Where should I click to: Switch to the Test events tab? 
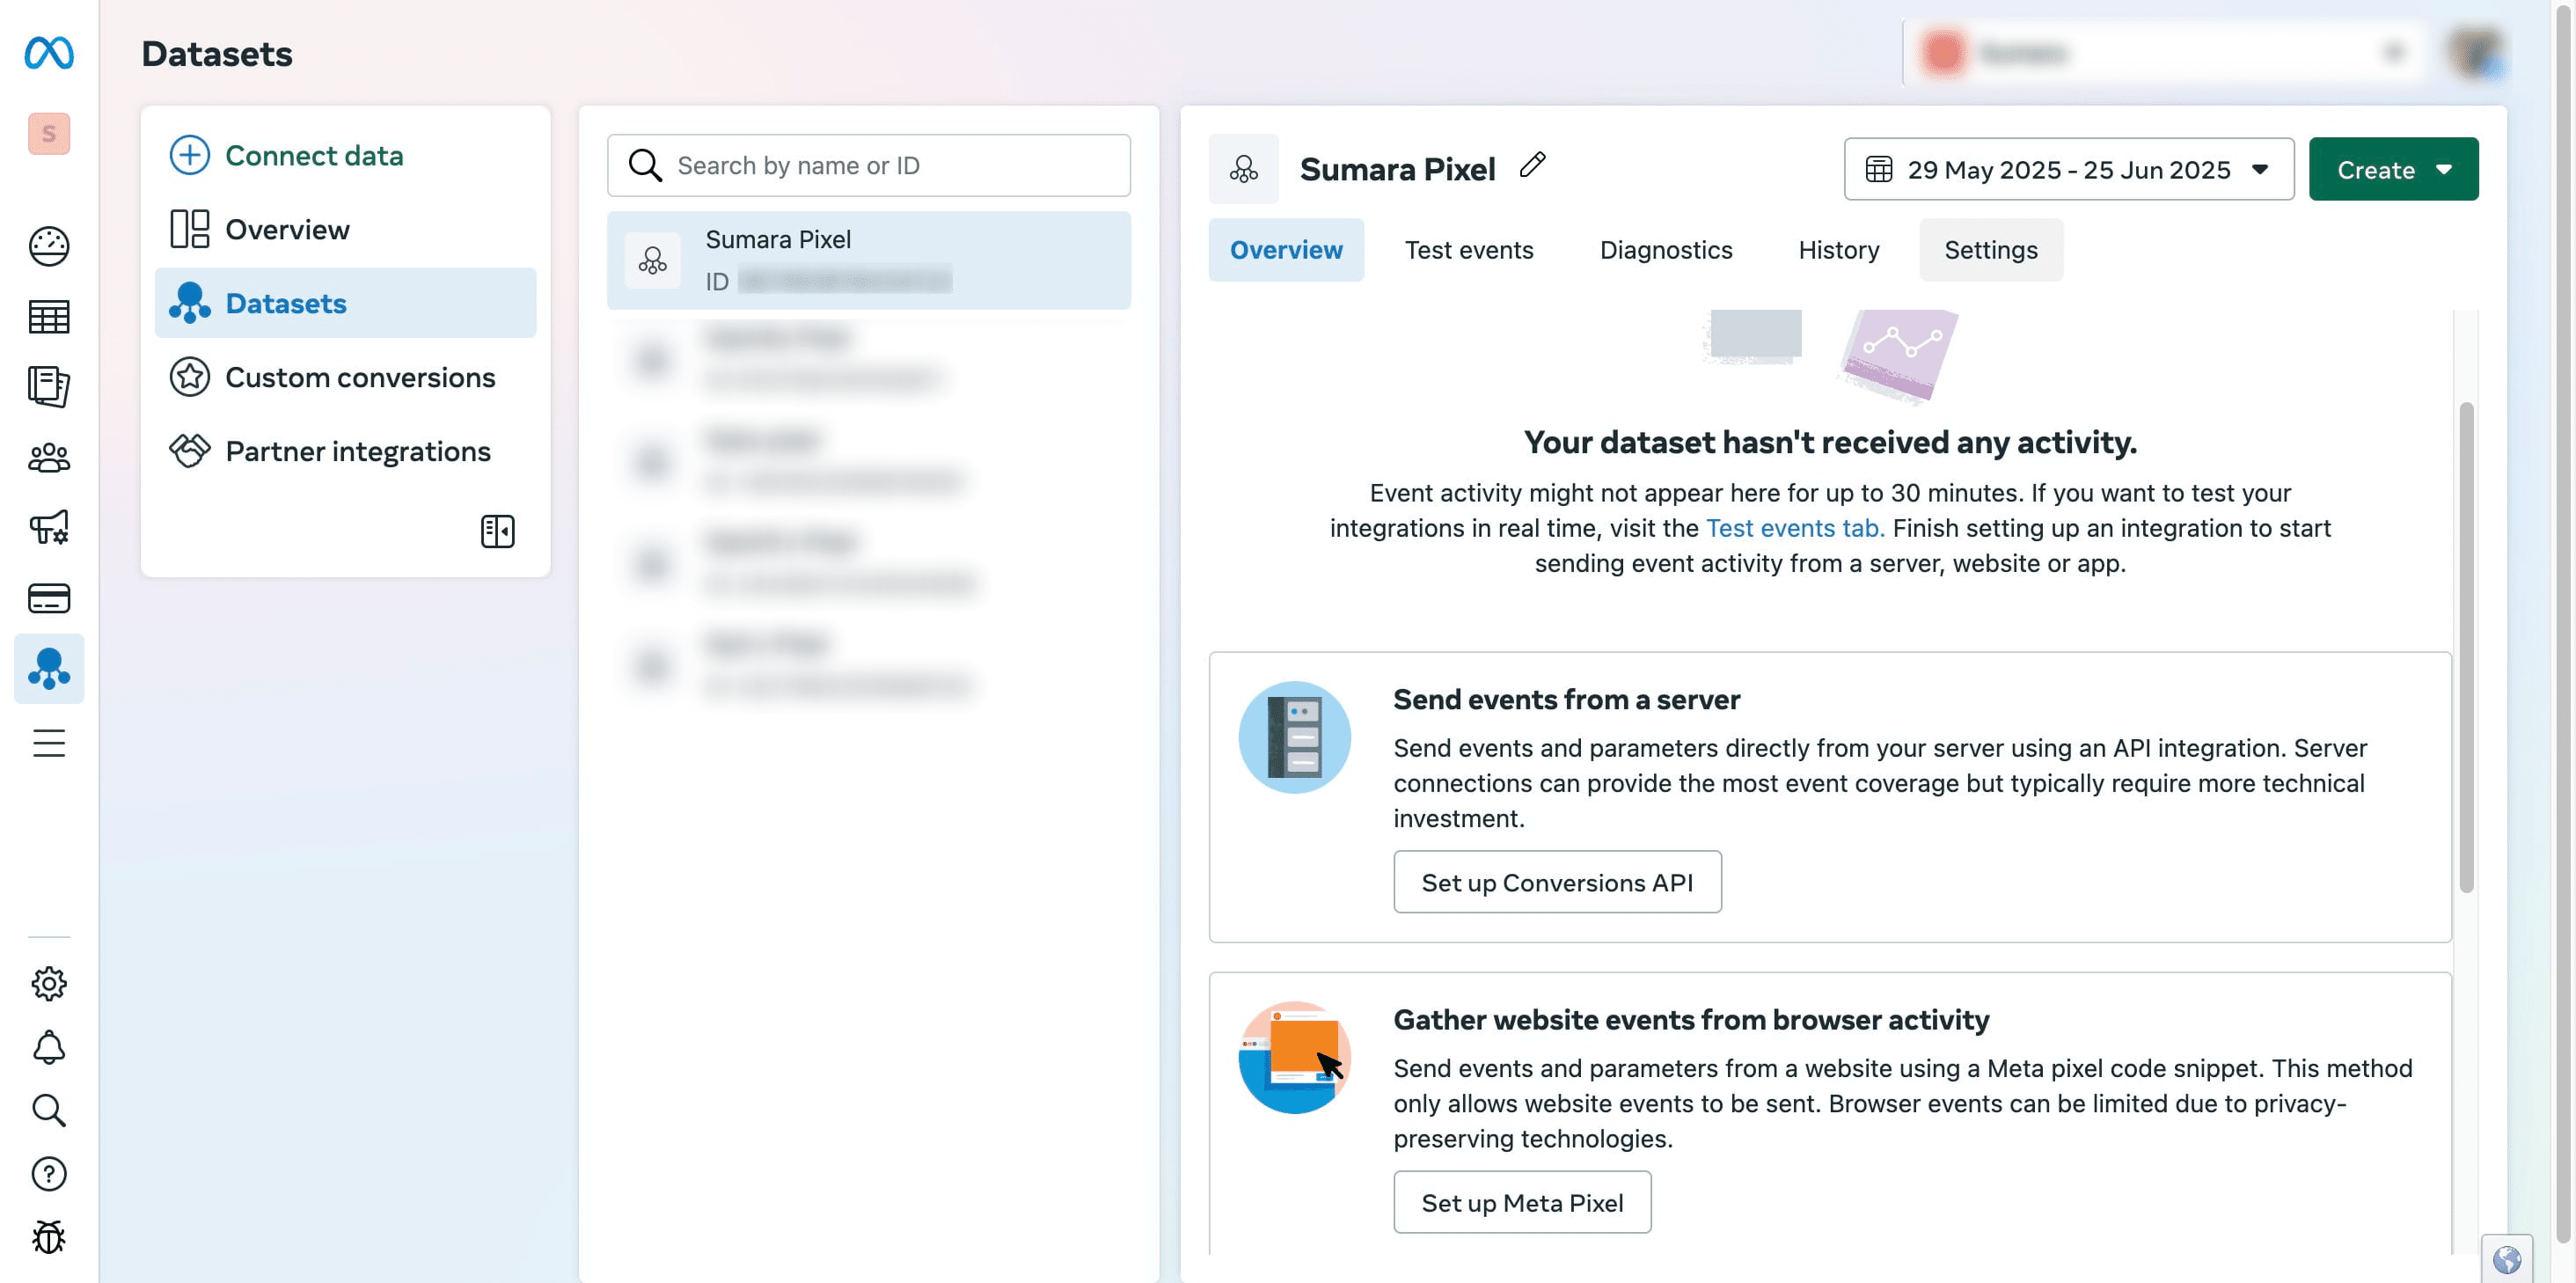click(1468, 250)
